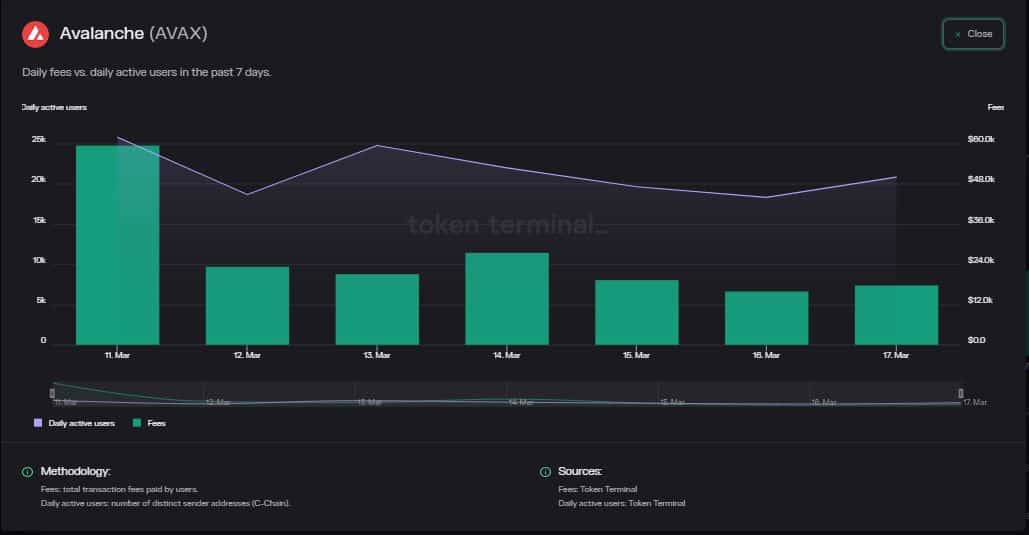
Task: Click the 14. Mar axis label
Action: [x=507, y=355]
